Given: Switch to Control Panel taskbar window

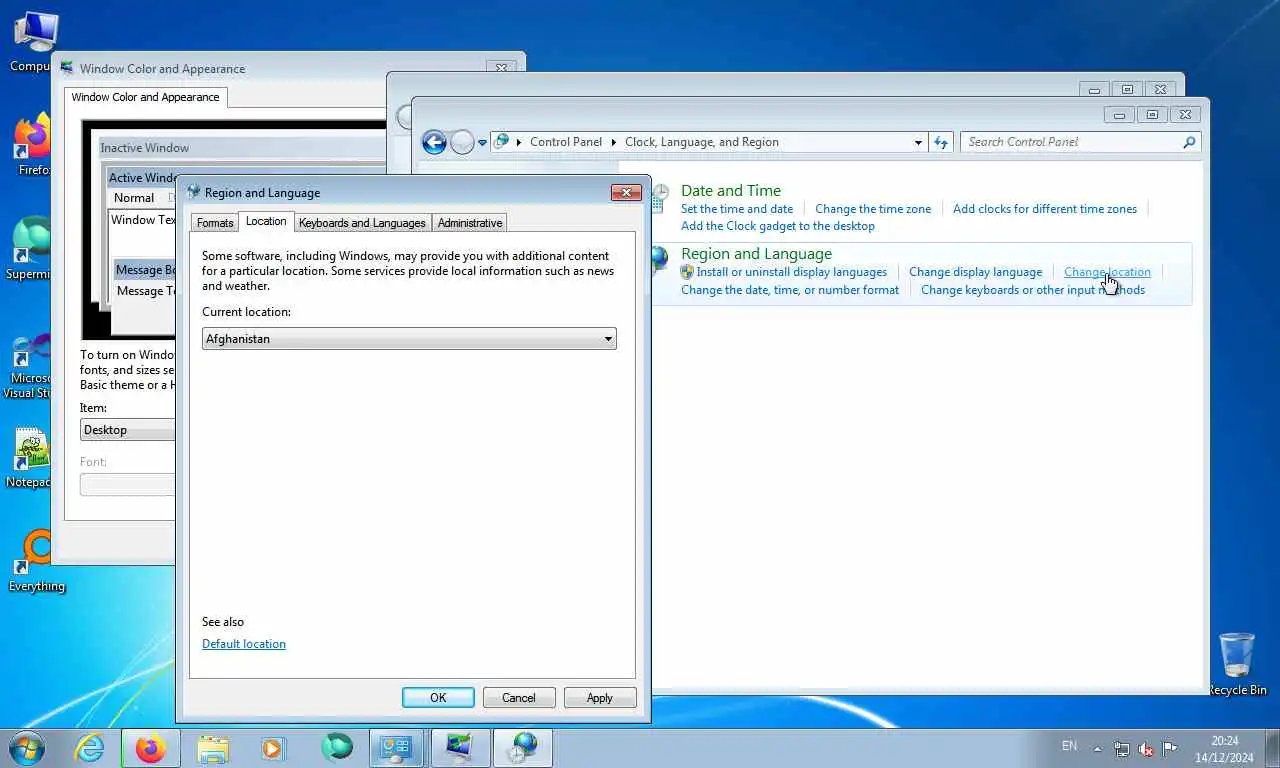Looking at the screenshot, I should point(397,748).
